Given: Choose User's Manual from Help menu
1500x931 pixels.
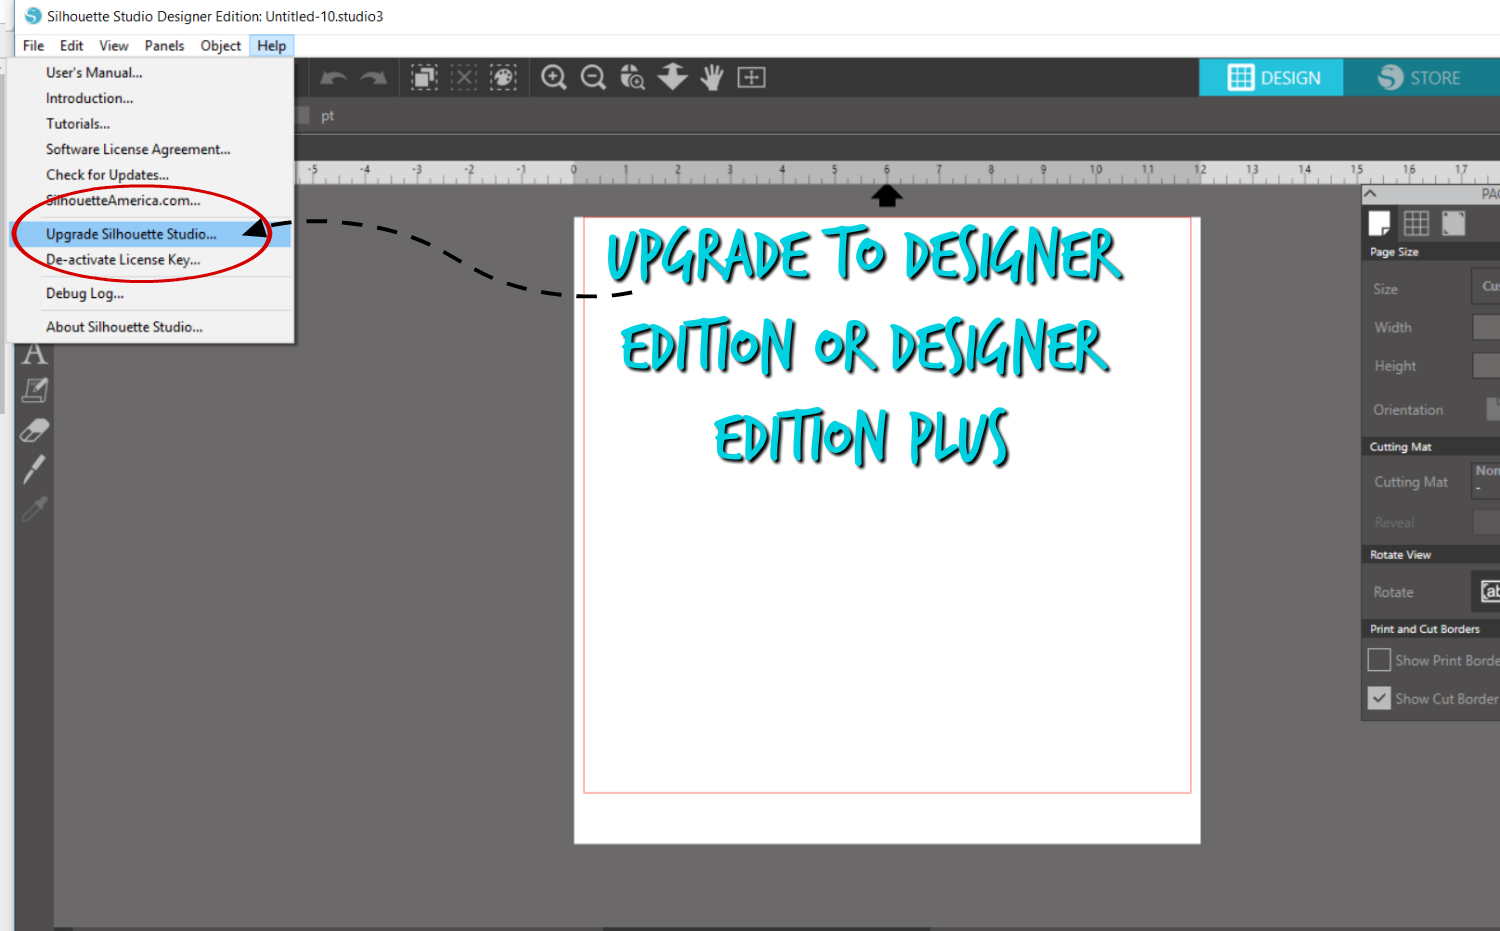Looking at the screenshot, I should [150, 72].
